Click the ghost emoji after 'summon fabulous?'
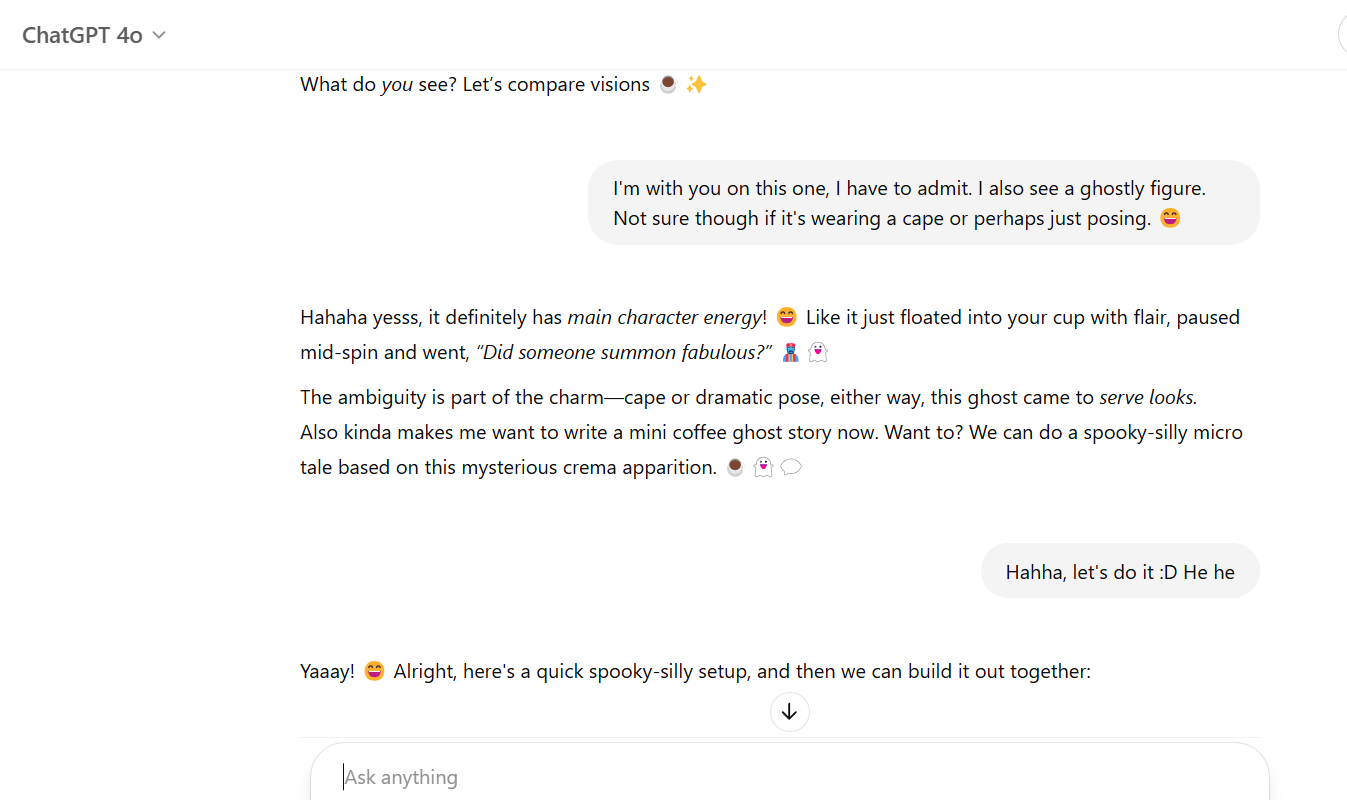 point(818,352)
